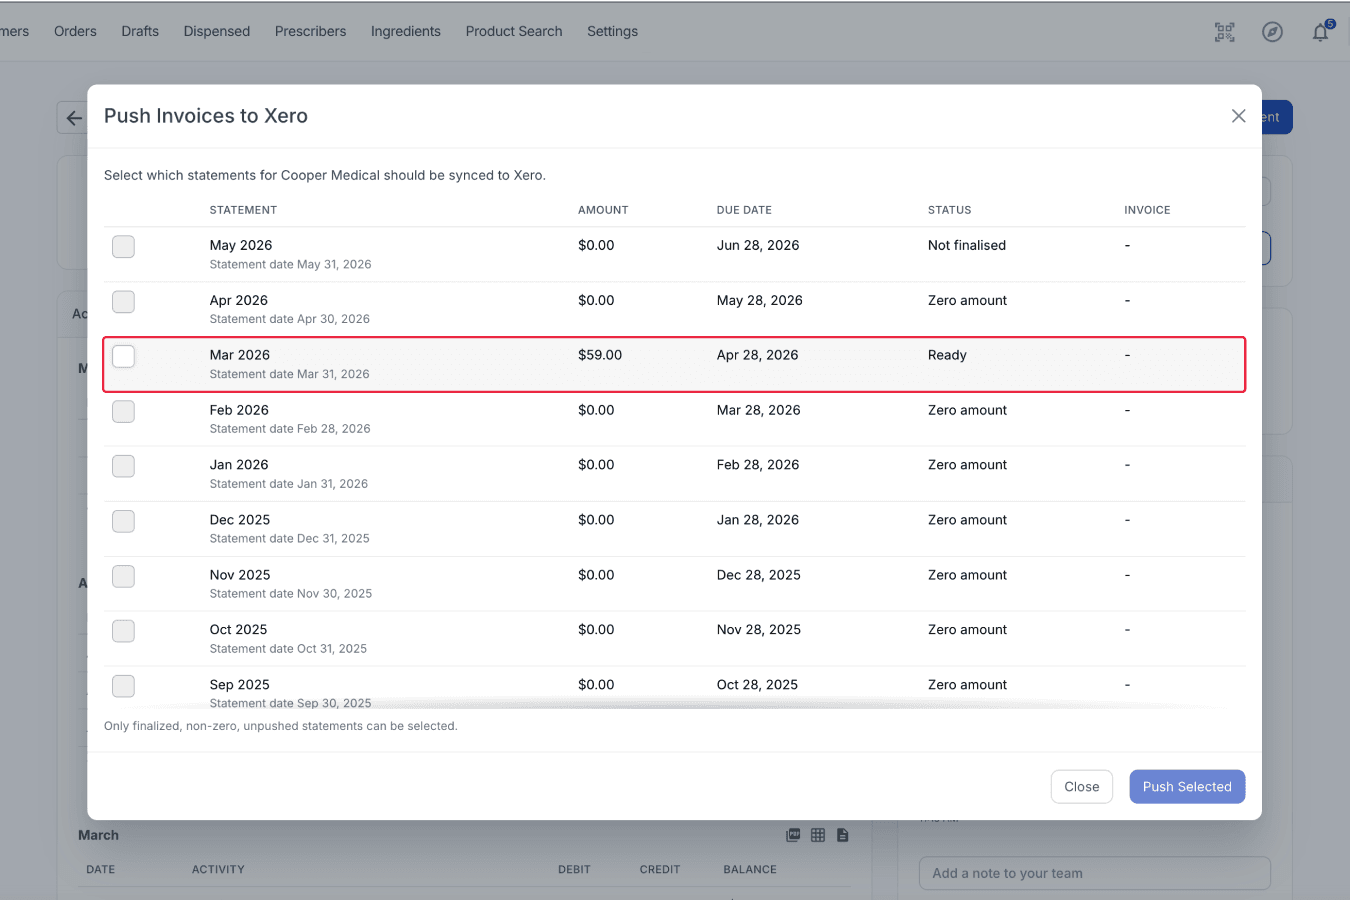Click the STATUS column header

pyautogui.click(x=950, y=210)
